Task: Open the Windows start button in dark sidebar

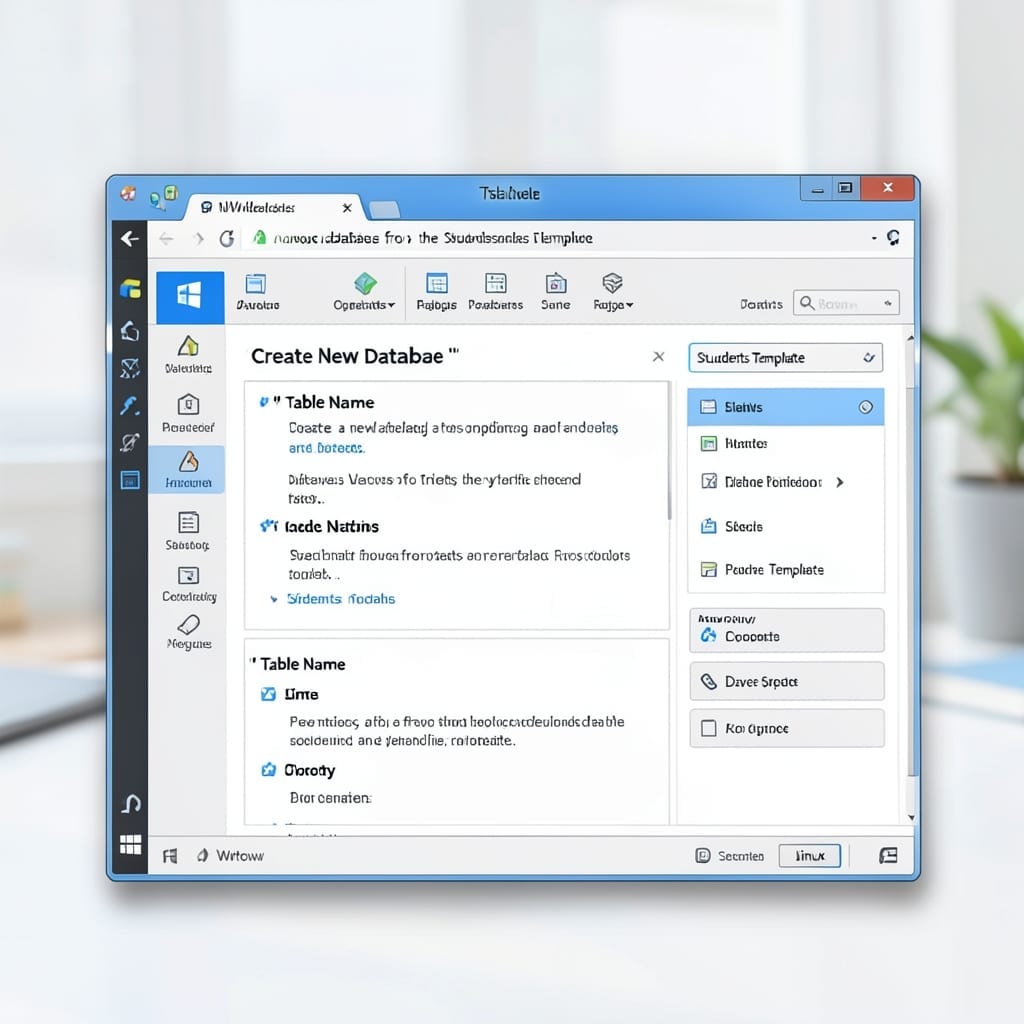Action: [x=131, y=844]
